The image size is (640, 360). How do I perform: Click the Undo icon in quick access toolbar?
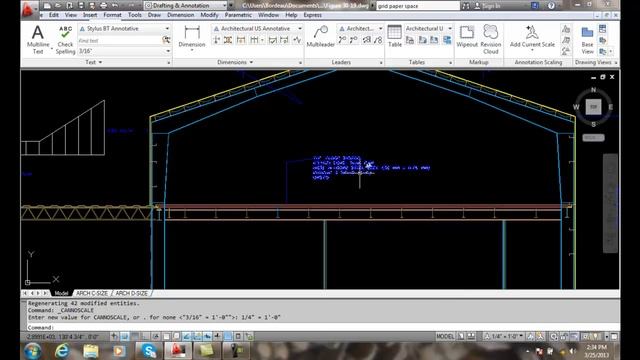tap(115, 6)
